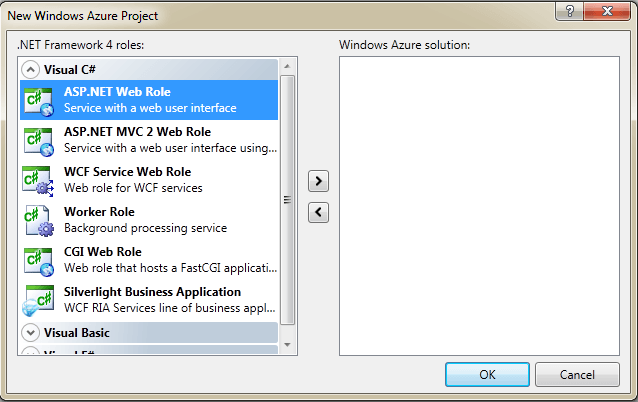Viewport: 638px width, 402px height.
Task: Click 'Service with a web user interface' description
Action: tap(150, 108)
